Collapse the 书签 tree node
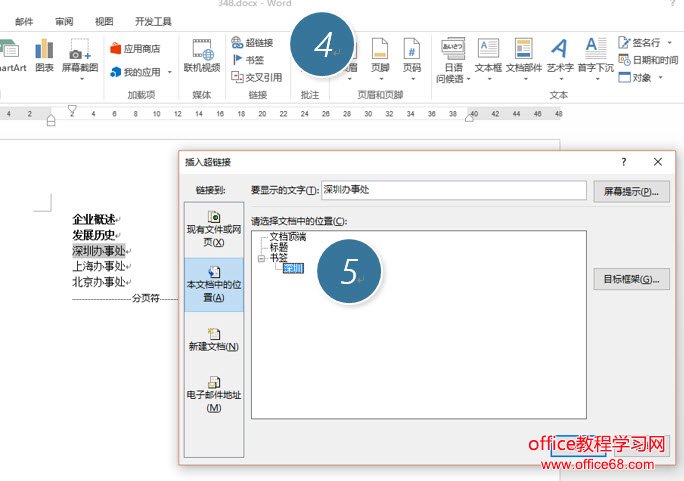The height and width of the screenshot is (481, 684). [261, 258]
